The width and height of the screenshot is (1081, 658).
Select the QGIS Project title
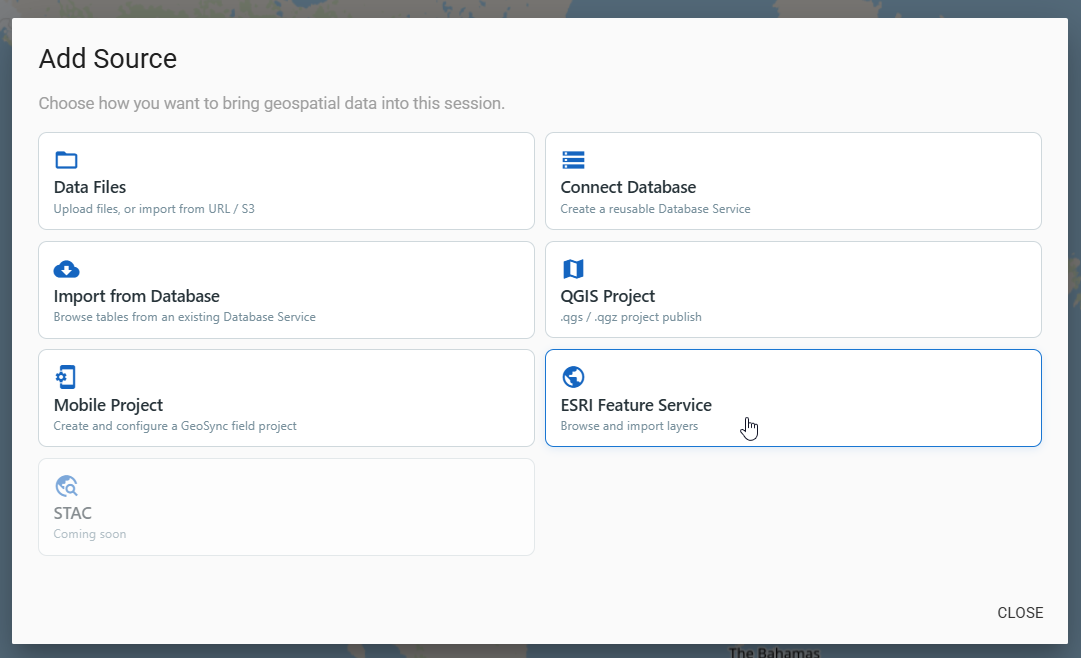pyautogui.click(x=607, y=296)
